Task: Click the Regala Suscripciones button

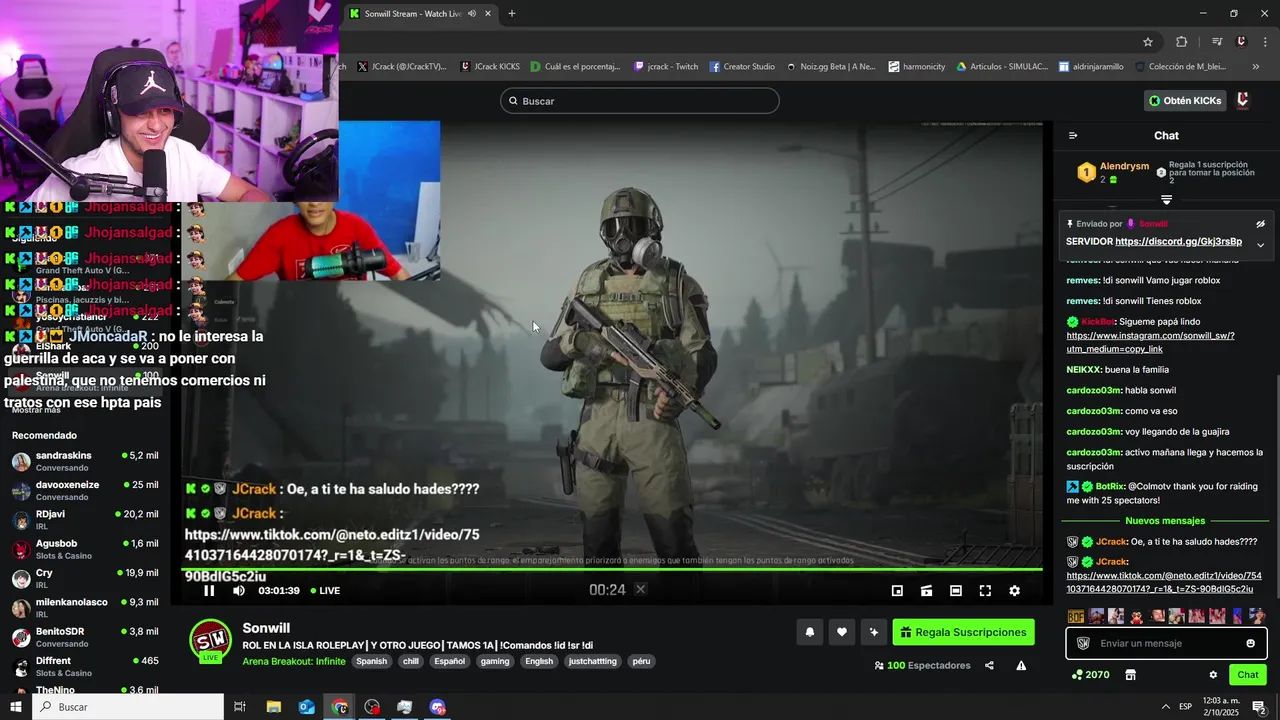Action: tap(963, 632)
